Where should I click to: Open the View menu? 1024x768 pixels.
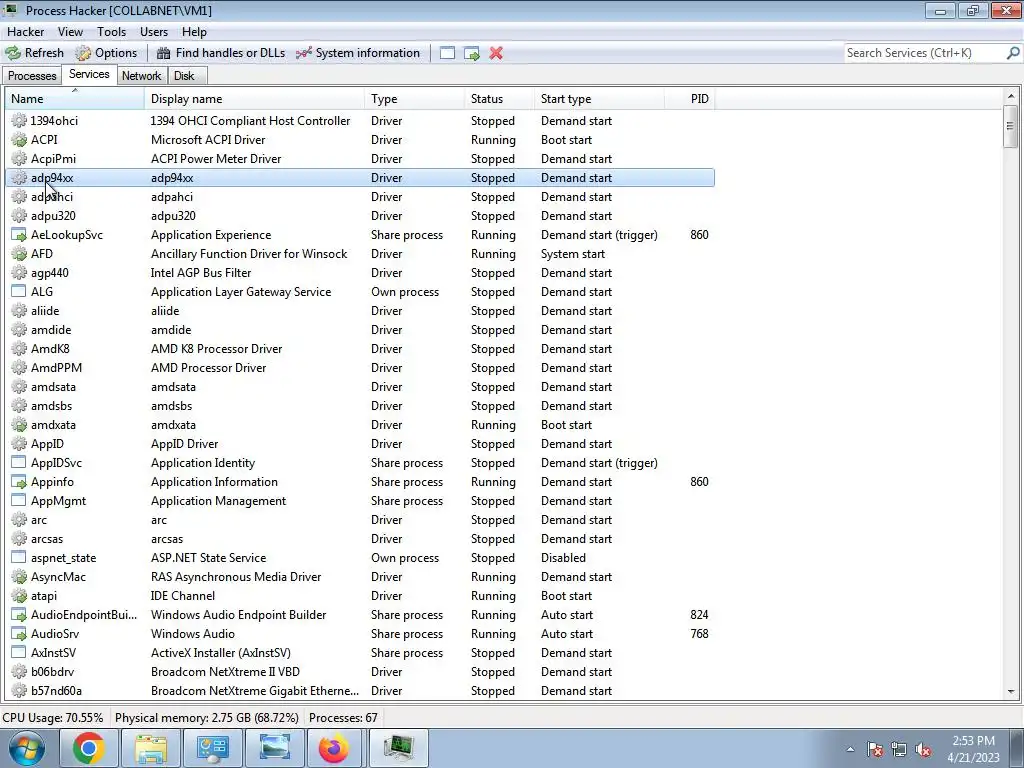[x=70, y=31]
